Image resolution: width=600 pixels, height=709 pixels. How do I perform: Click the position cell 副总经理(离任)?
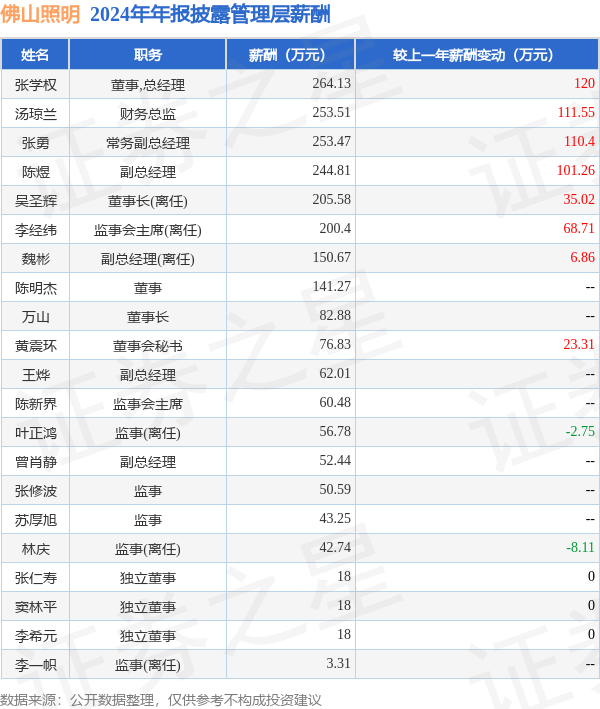pyautogui.click(x=147, y=259)
